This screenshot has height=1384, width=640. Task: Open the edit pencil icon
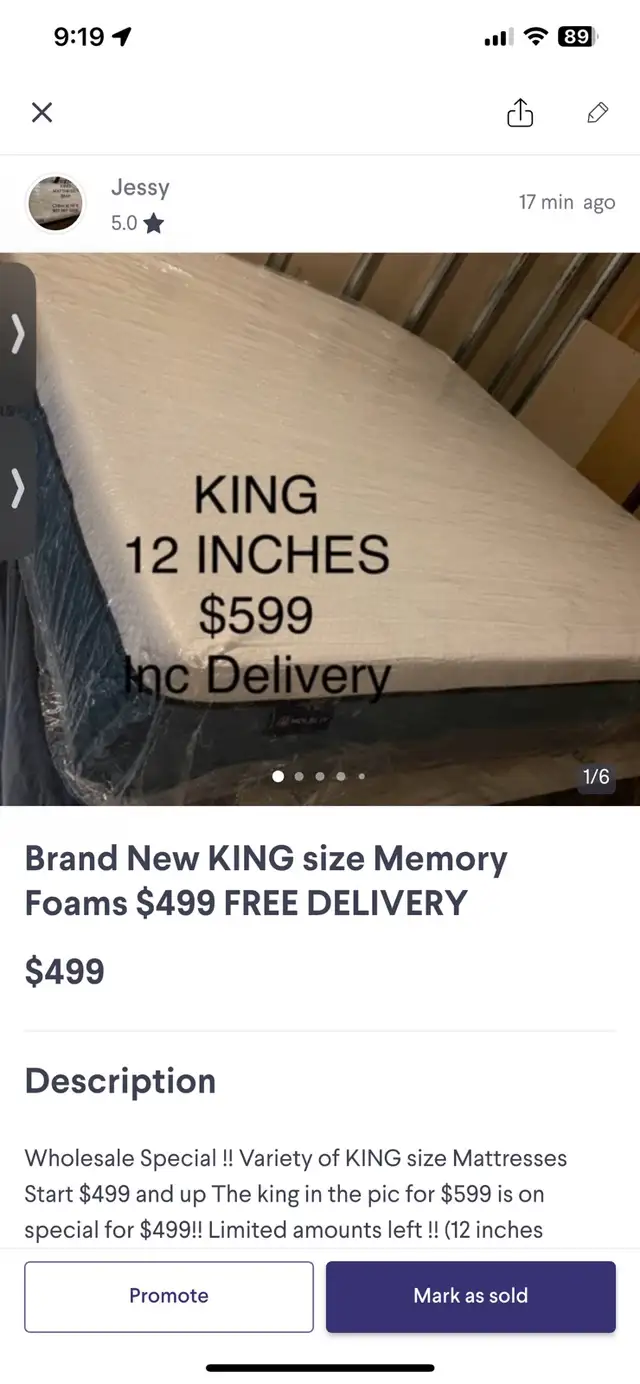598,113
